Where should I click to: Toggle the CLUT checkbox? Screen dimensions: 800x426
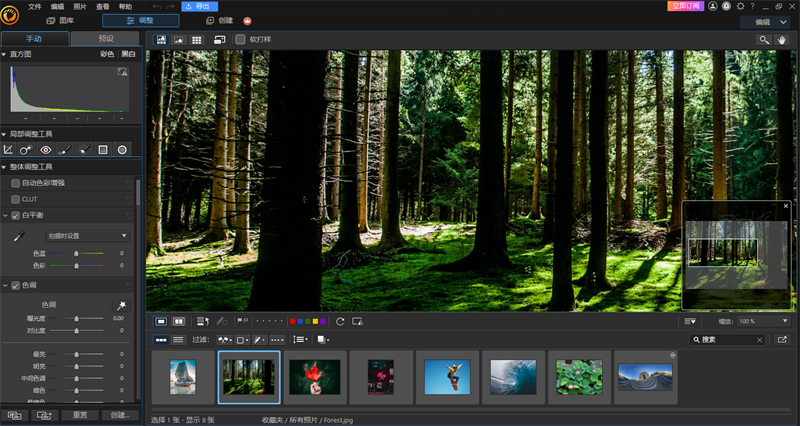coord(15,199)
